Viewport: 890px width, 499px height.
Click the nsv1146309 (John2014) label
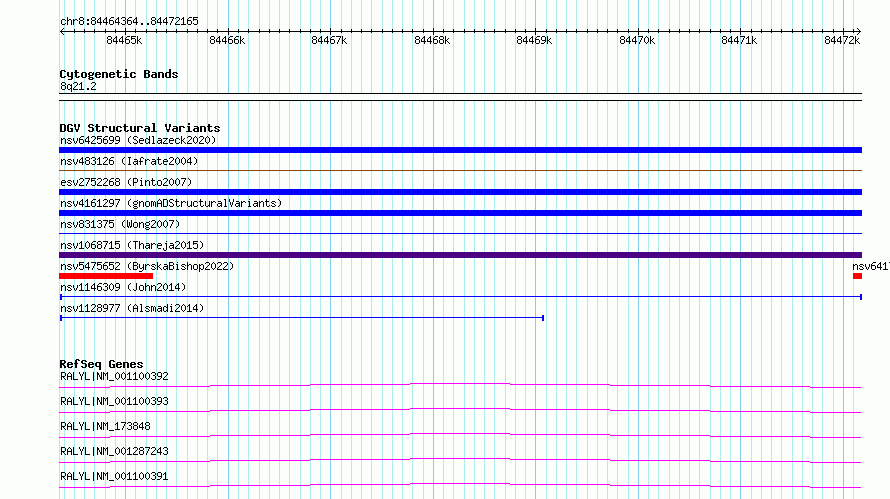click(x=123, y=287)
